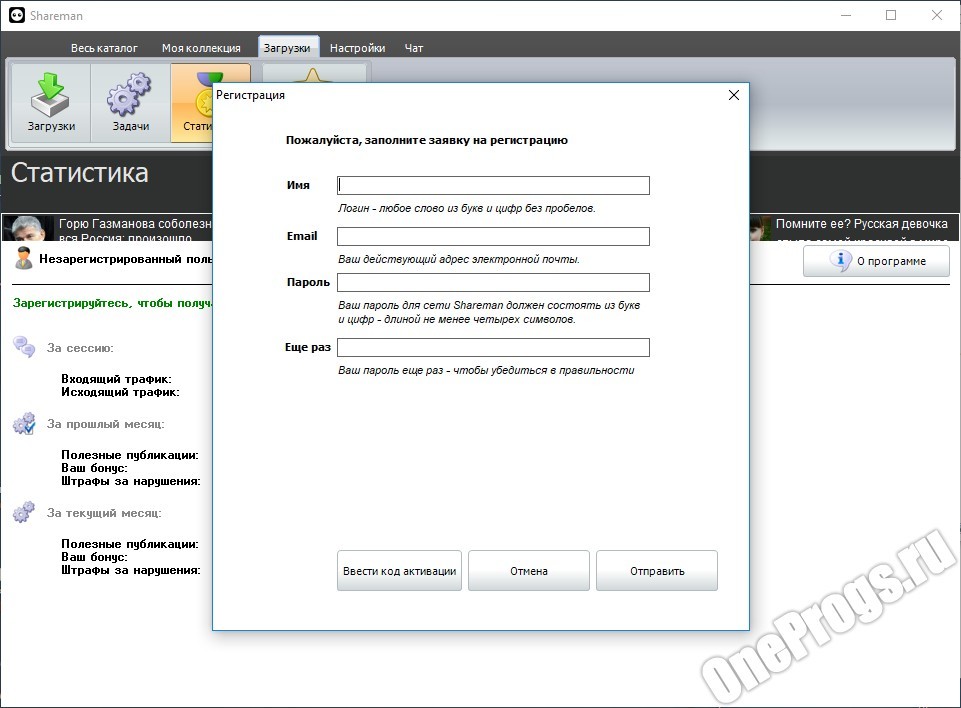Click the Пароль input field

[493, 283]
